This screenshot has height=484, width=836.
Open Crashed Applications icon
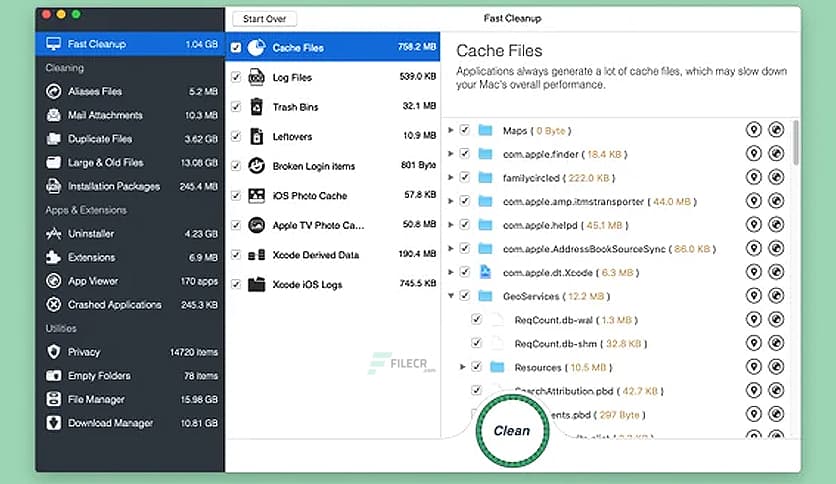(53, 304)
